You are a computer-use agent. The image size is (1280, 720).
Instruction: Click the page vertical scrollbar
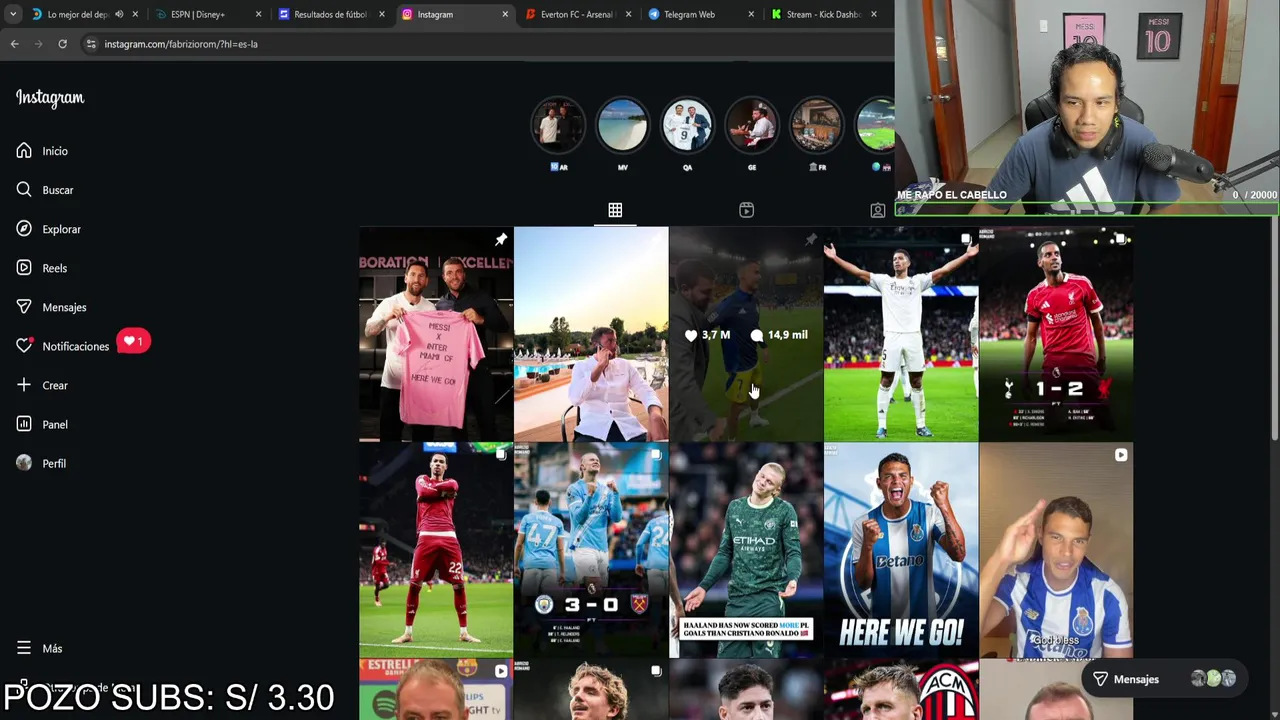[1274, 328]
